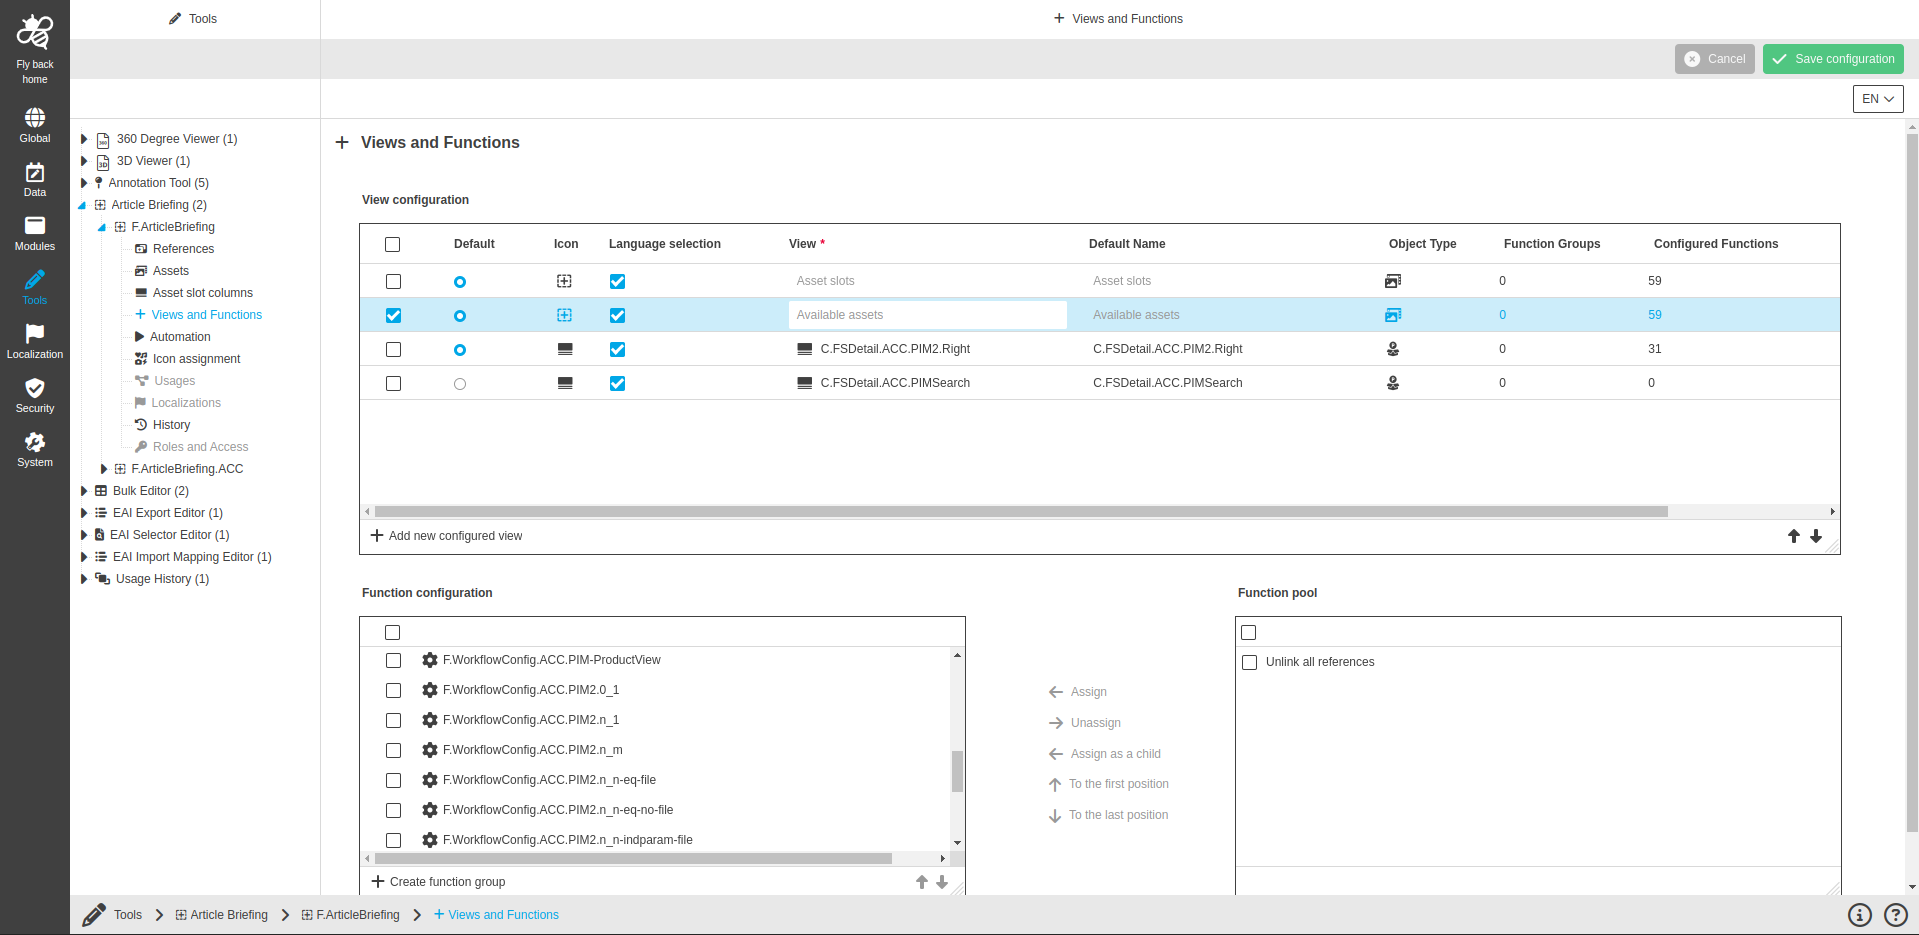Click the Fly back home bee icon
Image resolution: width=1919 pixels, height=935 pixels.
pos(35,35)
